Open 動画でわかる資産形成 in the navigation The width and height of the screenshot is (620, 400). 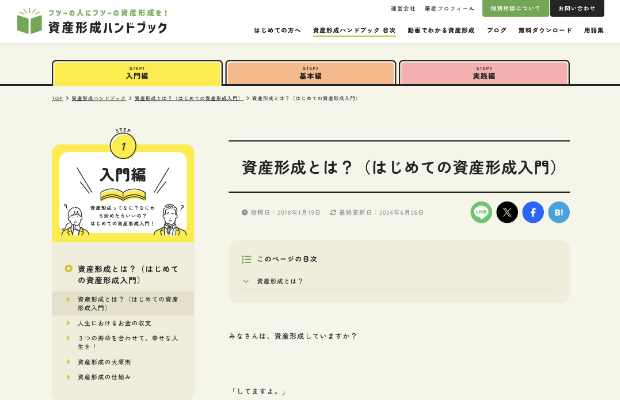440,31
